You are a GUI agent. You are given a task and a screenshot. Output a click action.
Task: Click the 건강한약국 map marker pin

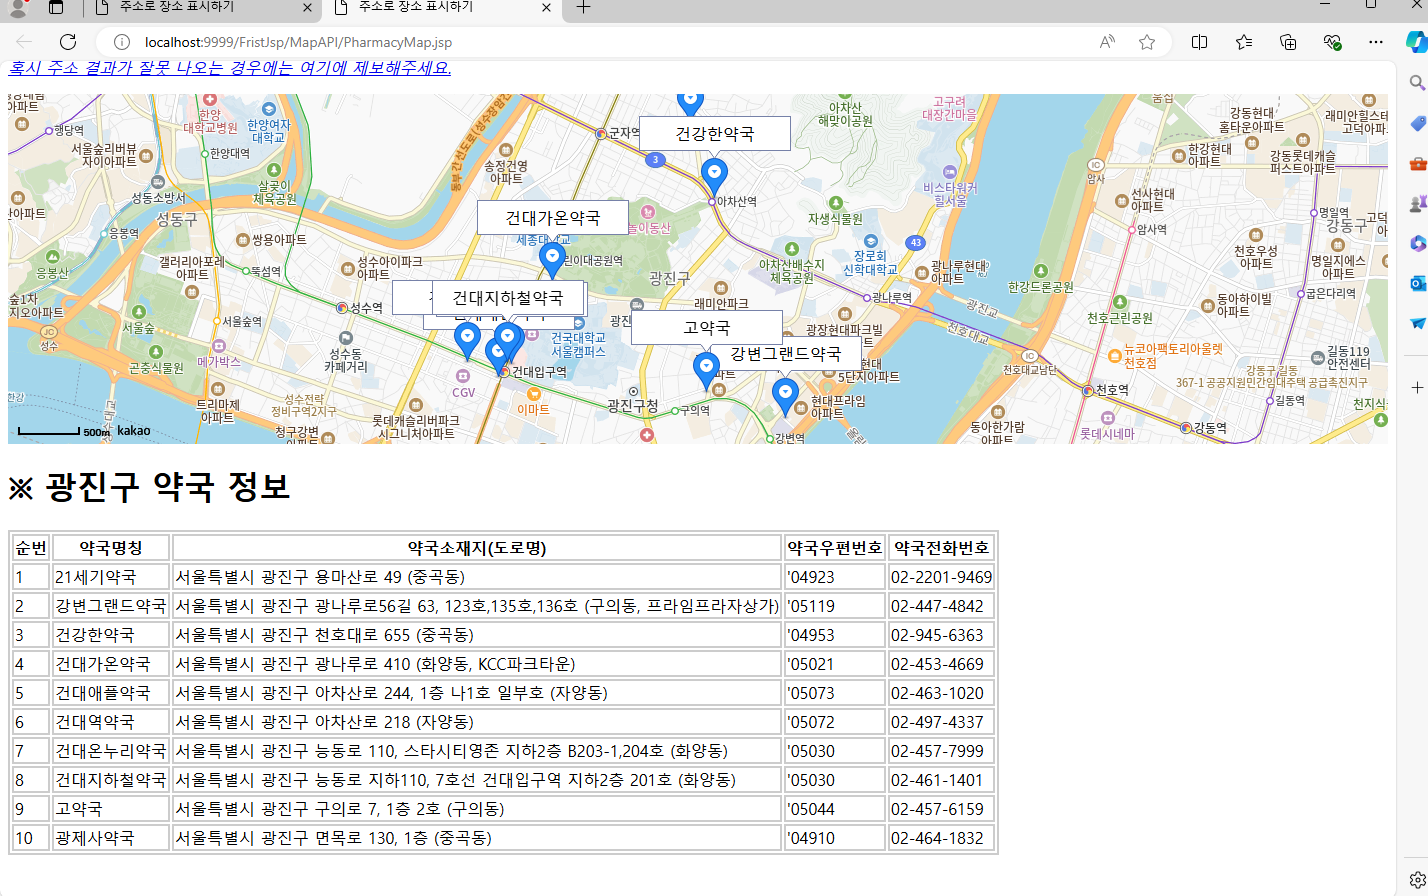click(714, 177)
